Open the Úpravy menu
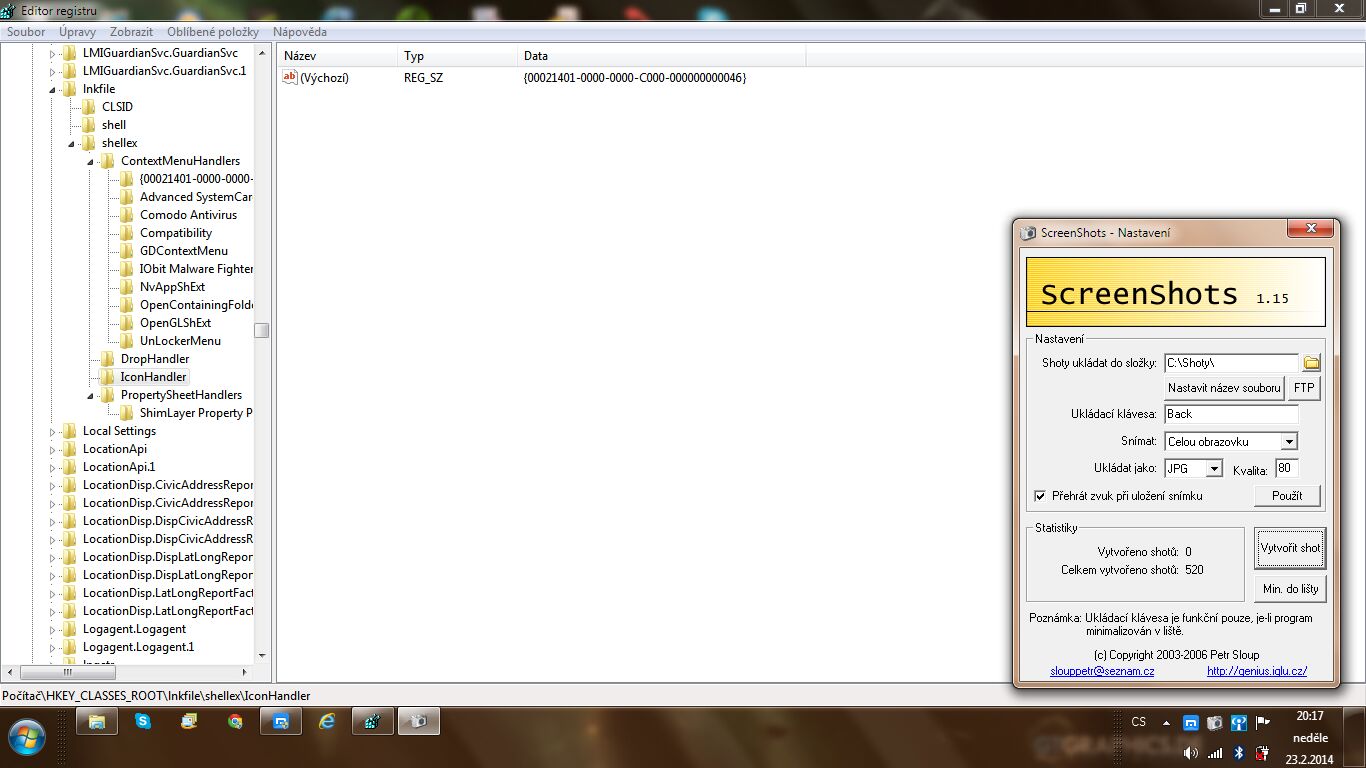This screenshot has height=768, width=1366. (x=77, y=32)
